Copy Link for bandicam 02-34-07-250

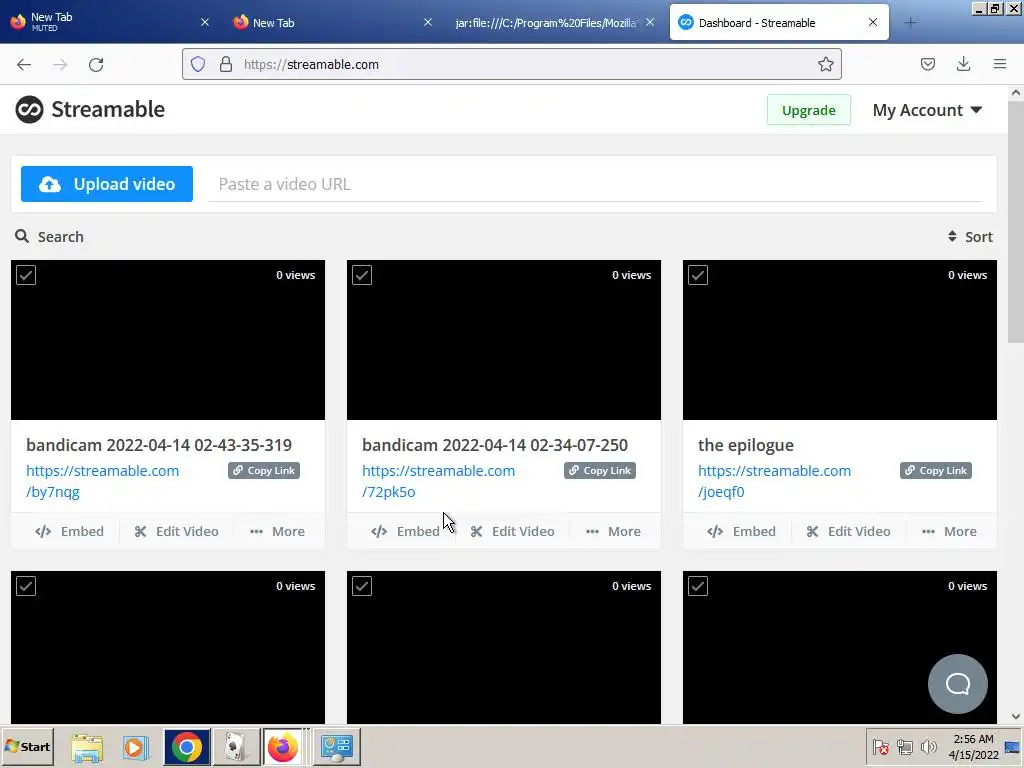600,471
